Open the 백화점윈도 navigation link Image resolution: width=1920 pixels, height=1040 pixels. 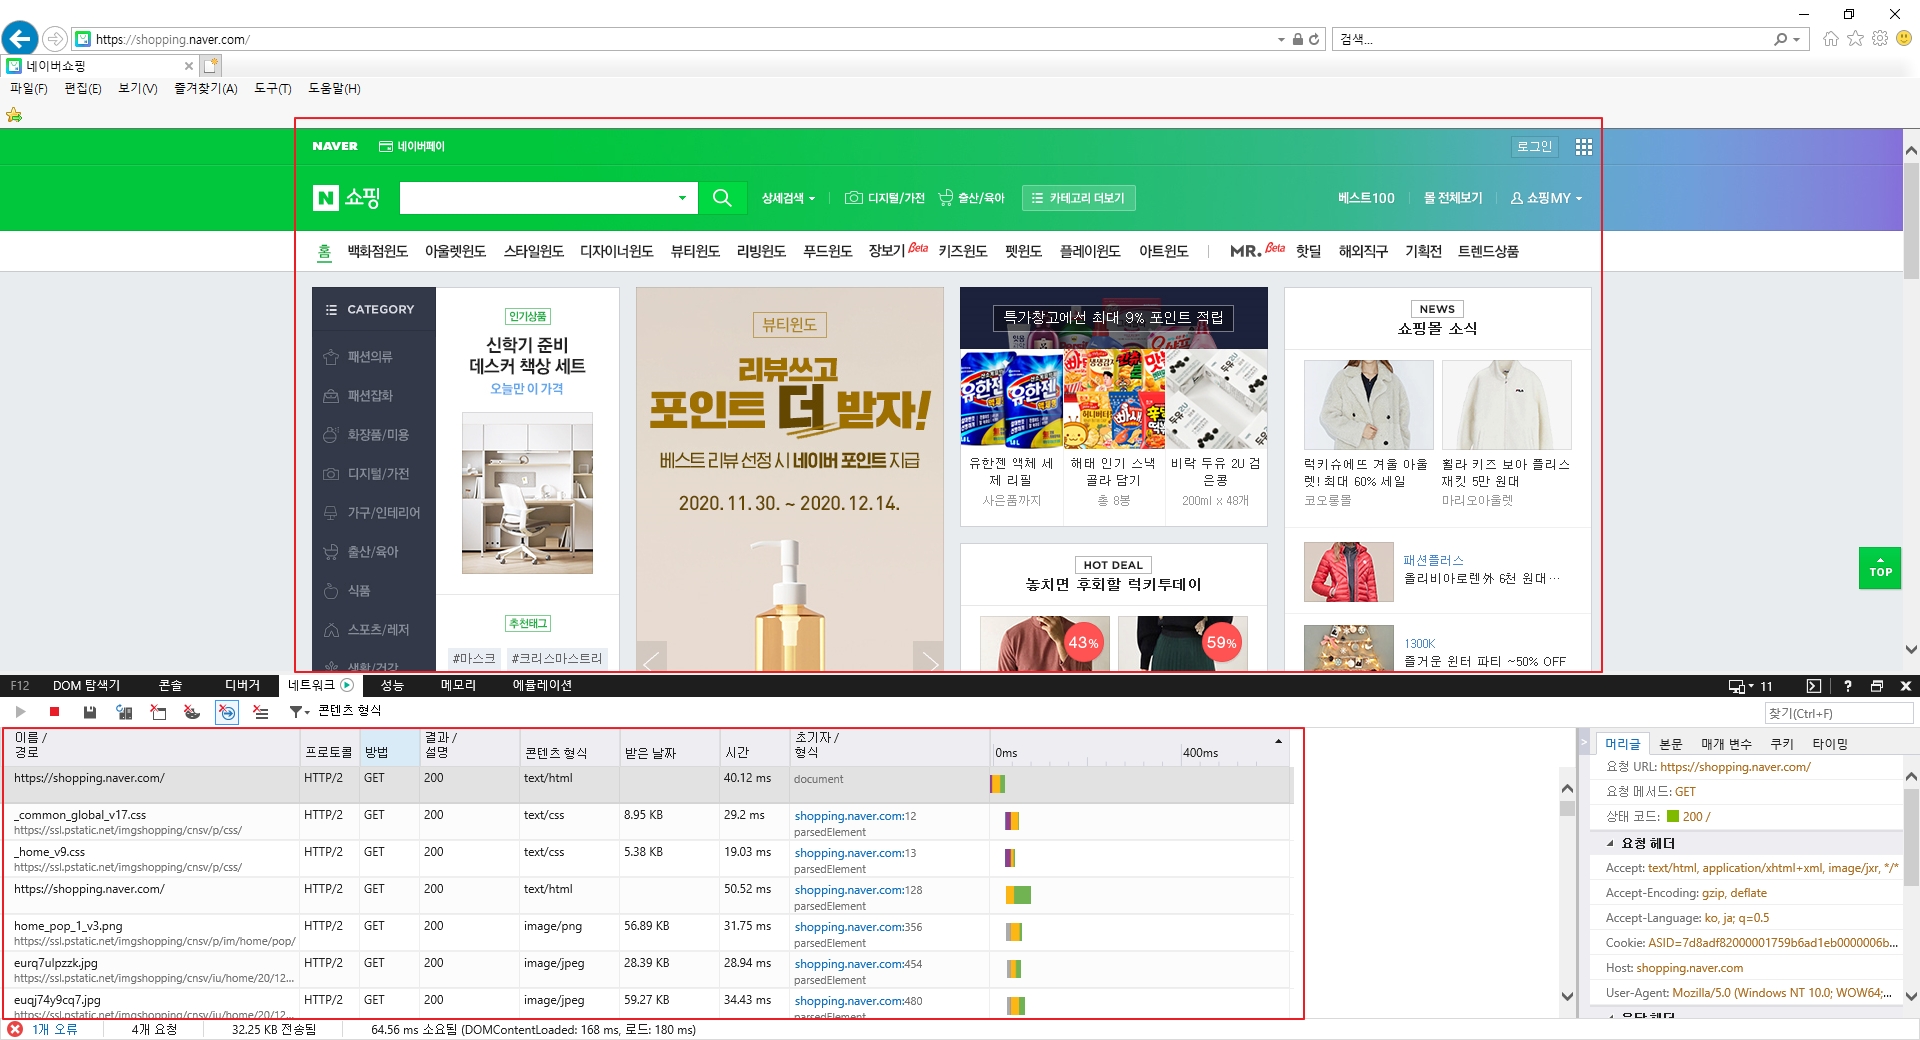coord(377,252)
